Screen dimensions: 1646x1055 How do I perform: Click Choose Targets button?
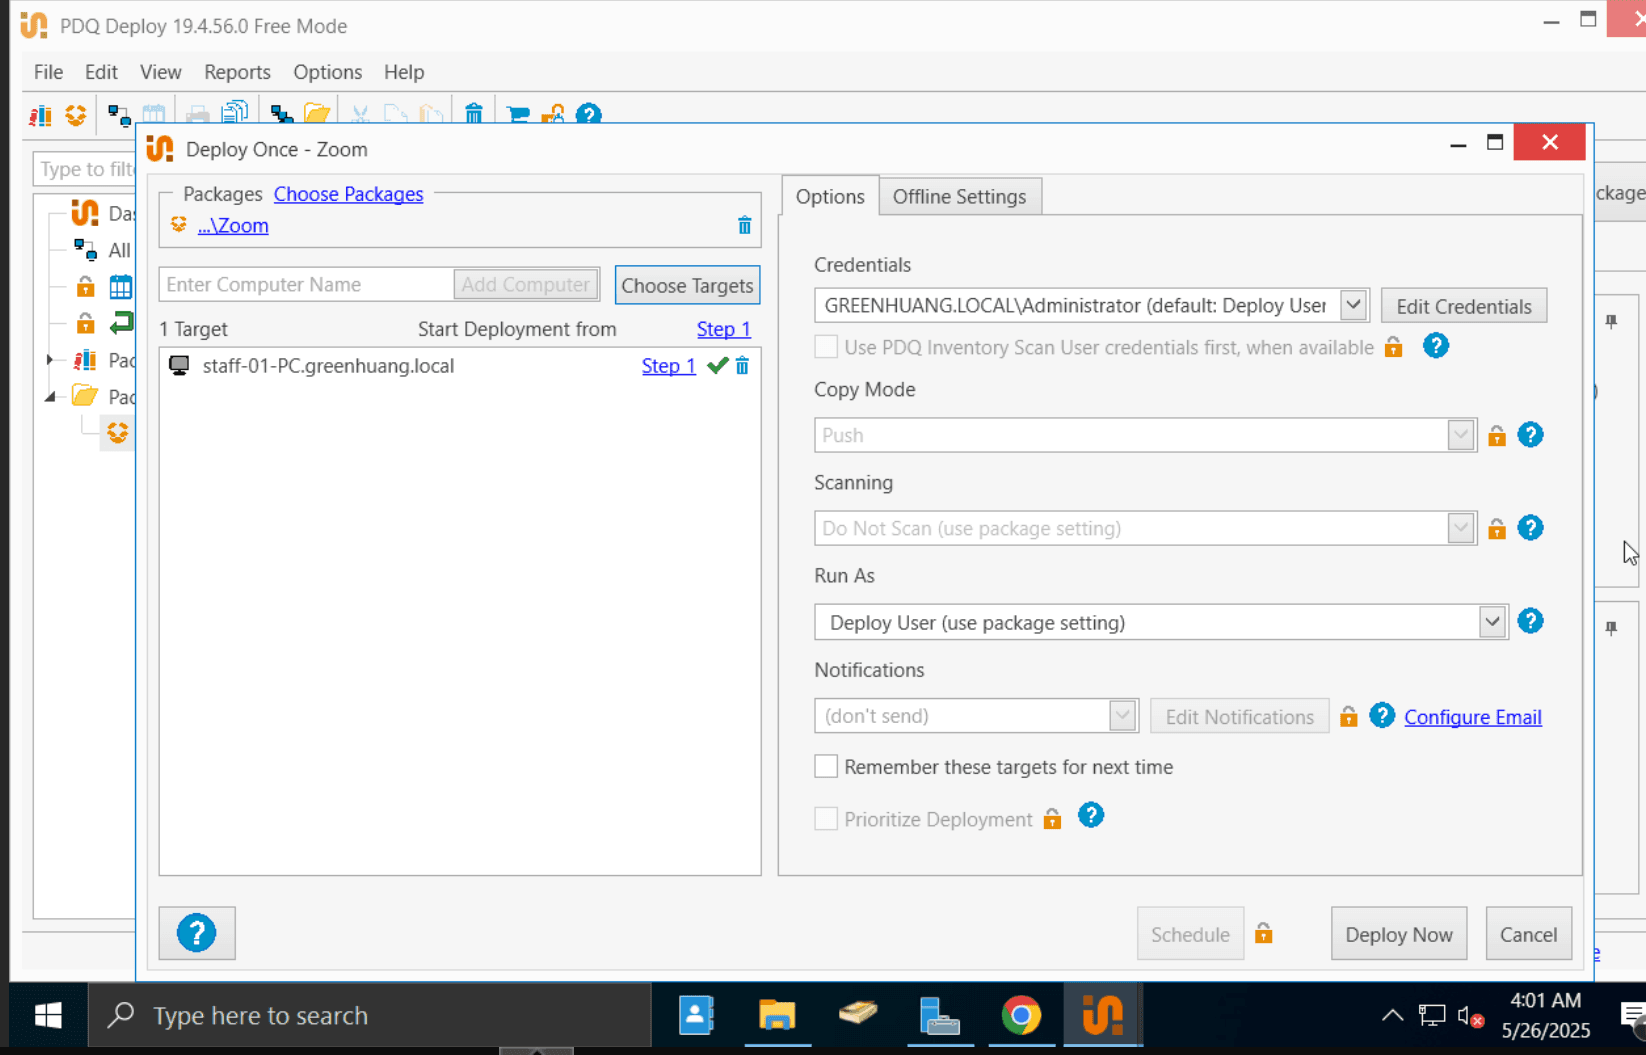687,285
